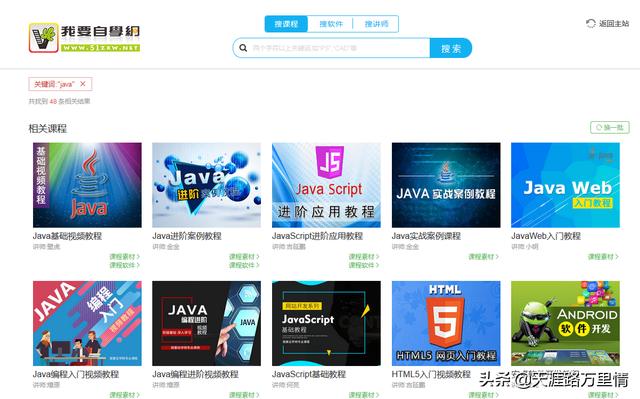Click the search magnifier icon

[x=243, y=48]
